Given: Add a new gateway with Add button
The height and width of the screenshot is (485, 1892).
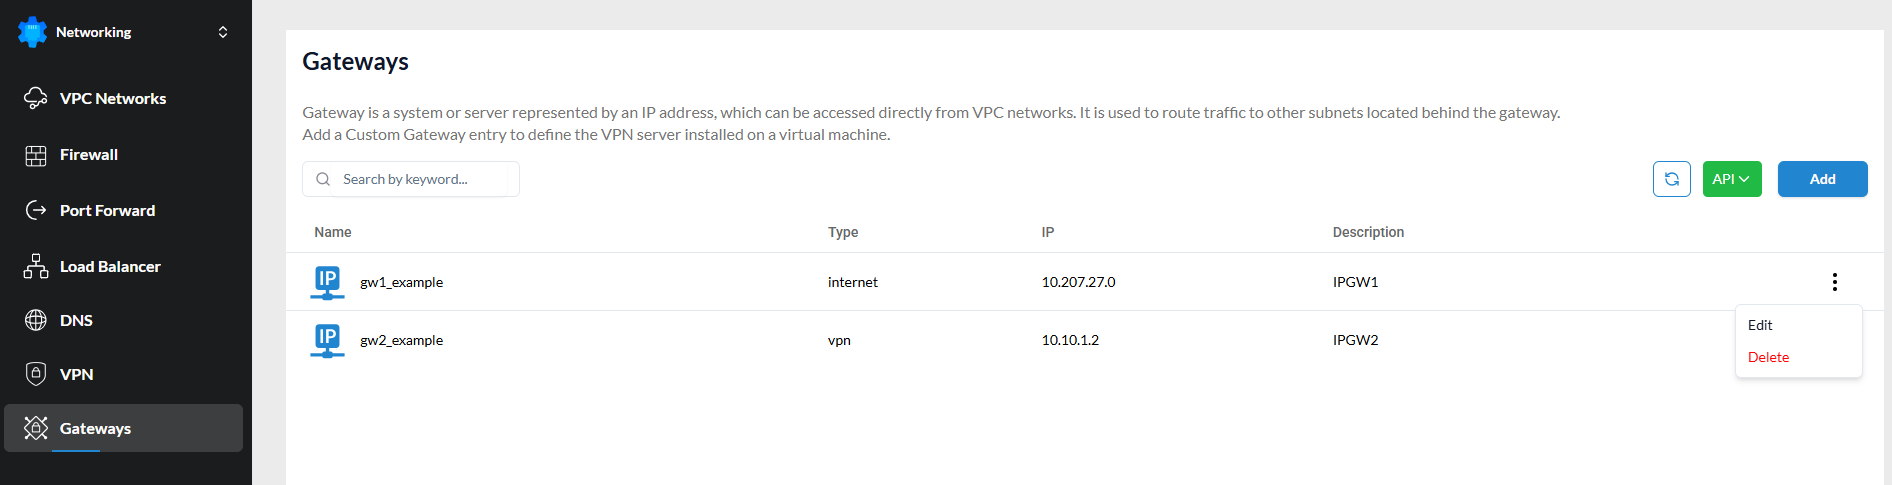Looking at the screenshot, I should [x=1822, y=179].
